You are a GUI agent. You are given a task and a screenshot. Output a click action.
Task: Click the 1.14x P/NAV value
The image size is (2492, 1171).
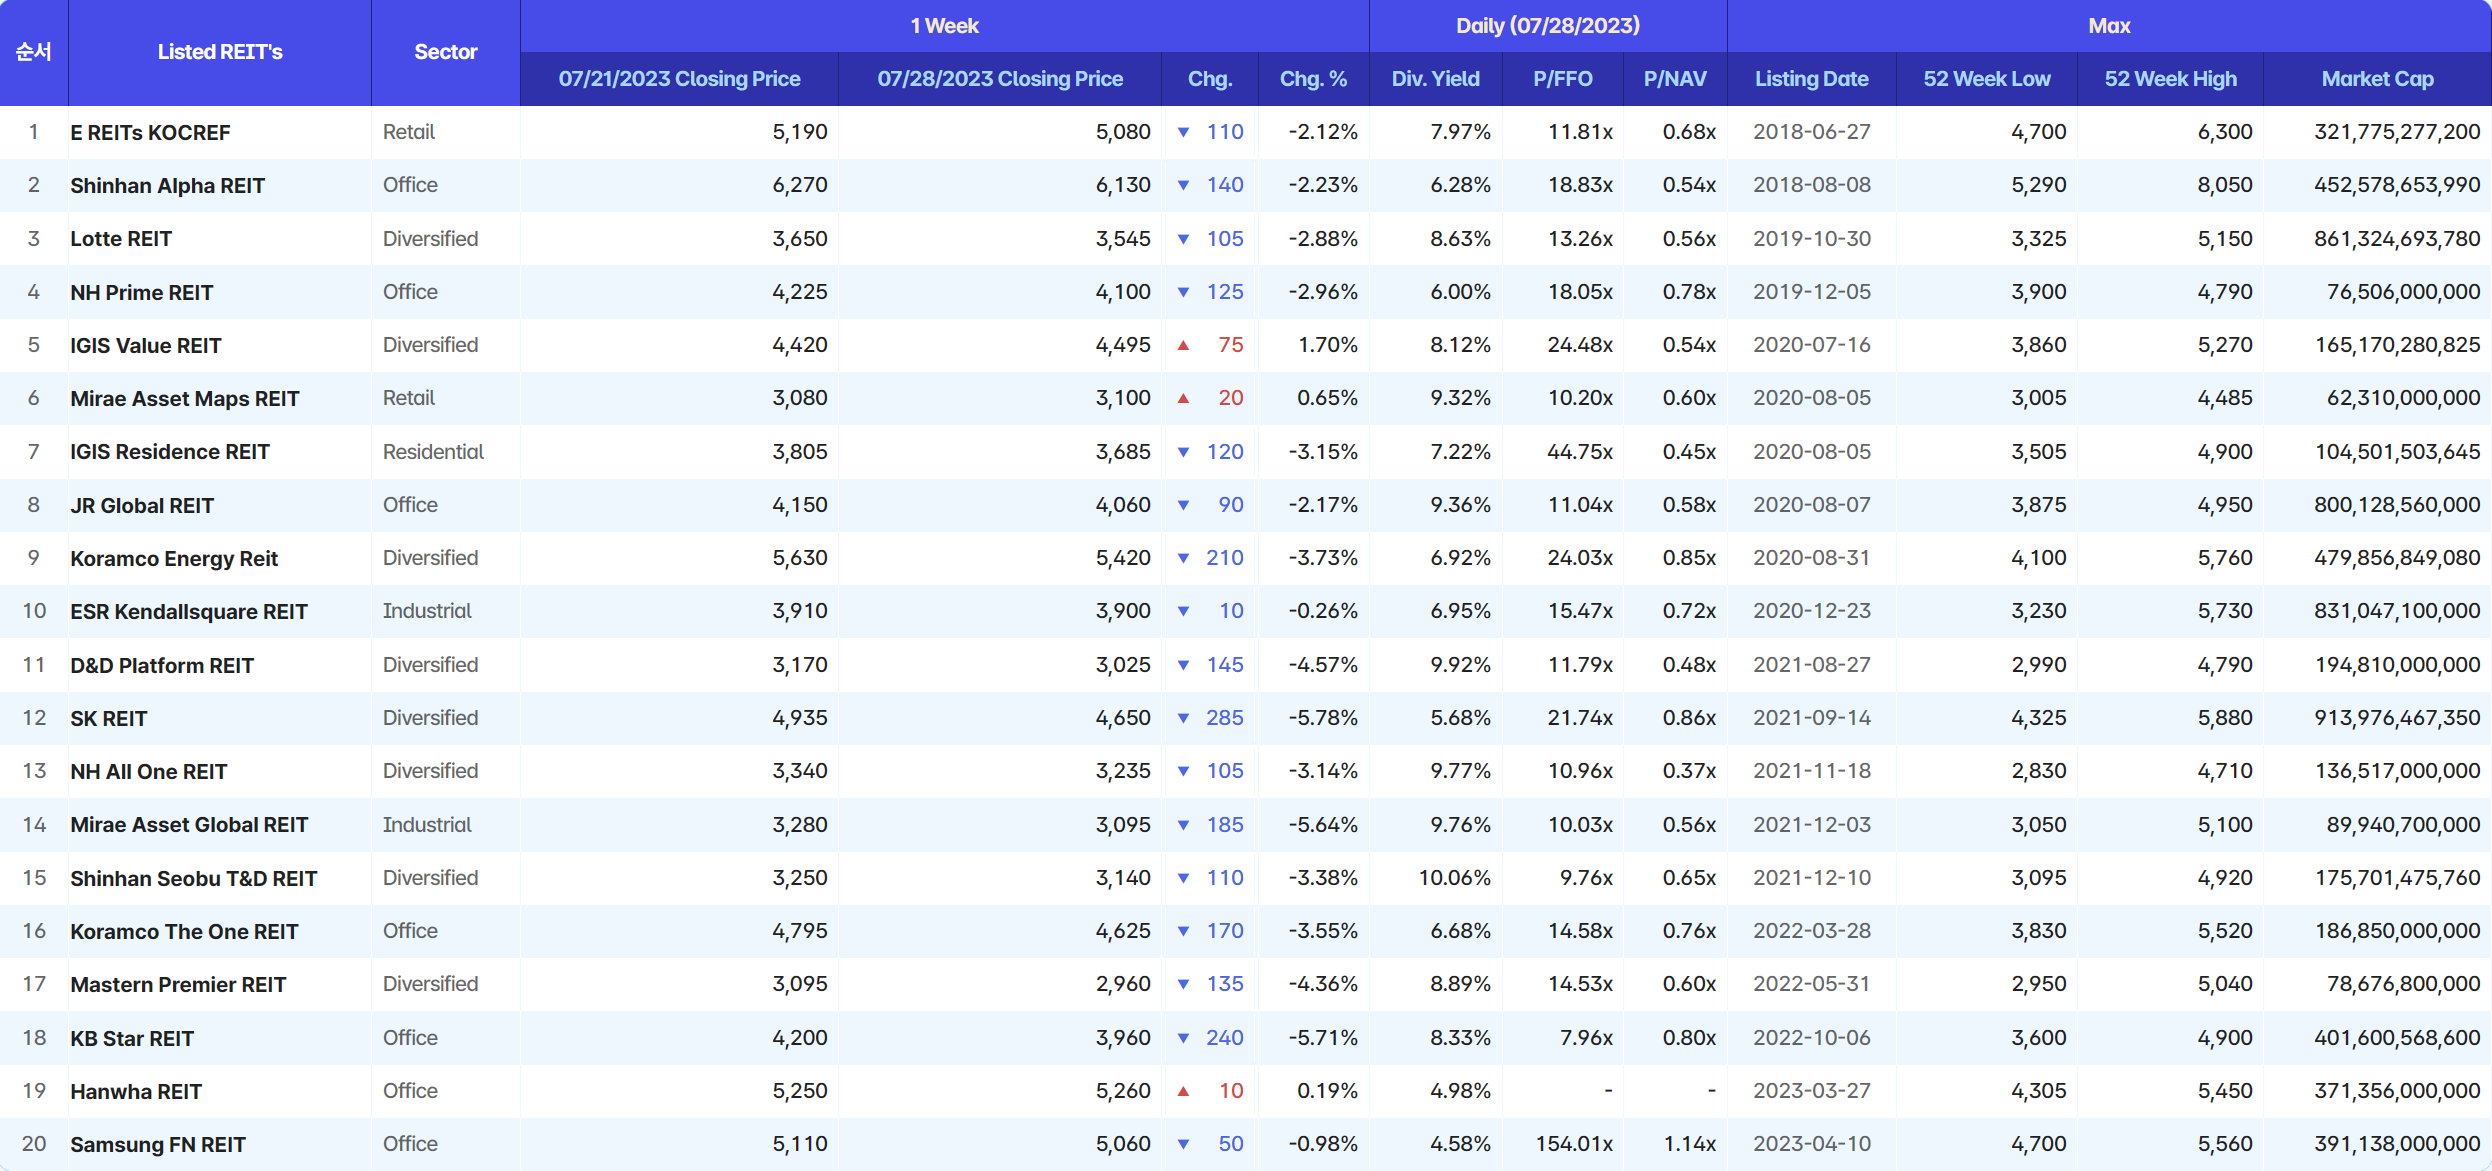click(x=1689, y=1144)
